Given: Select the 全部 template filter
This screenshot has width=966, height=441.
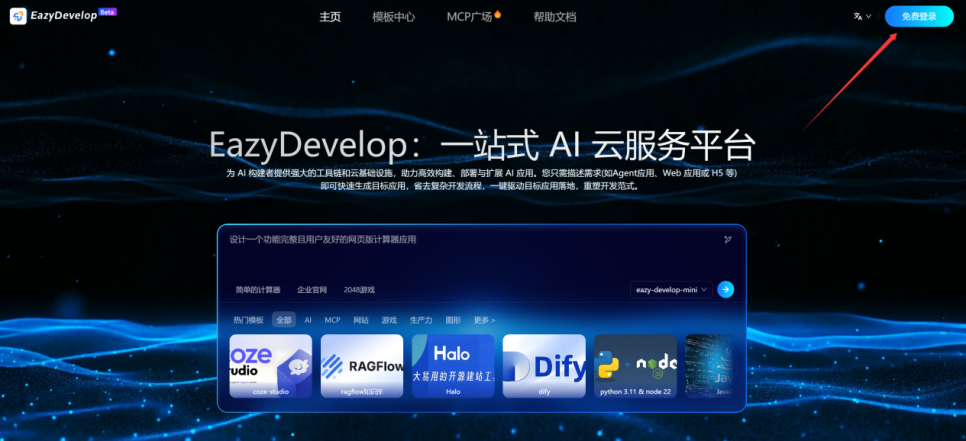Looking at the screenshot, I should point(284,320).
